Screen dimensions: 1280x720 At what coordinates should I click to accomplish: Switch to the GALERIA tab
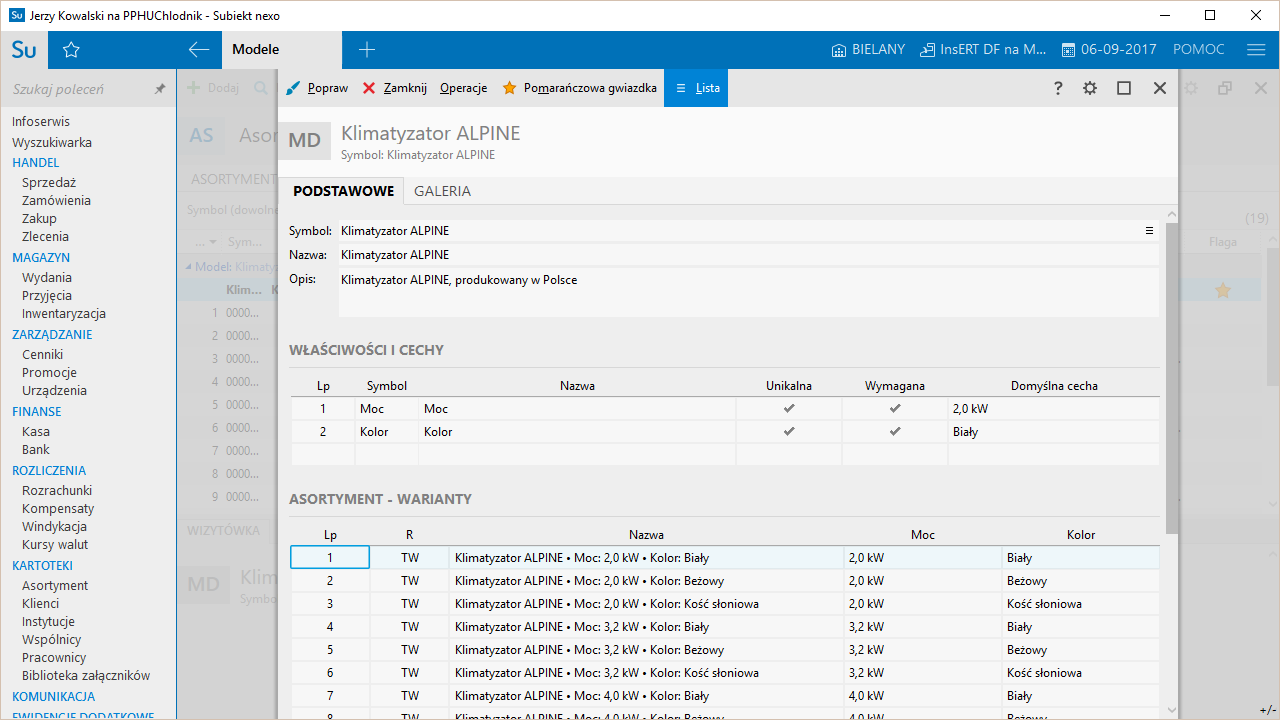pos(442,191)
